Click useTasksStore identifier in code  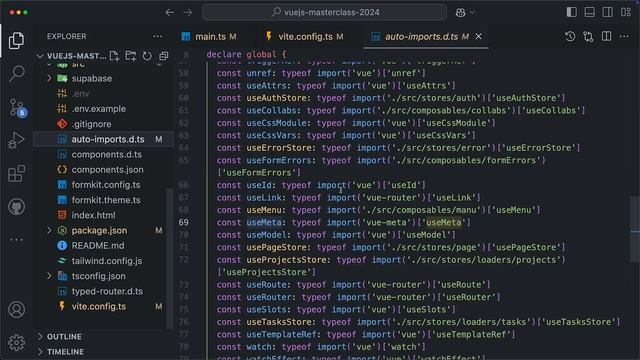(x=278, y=322)
